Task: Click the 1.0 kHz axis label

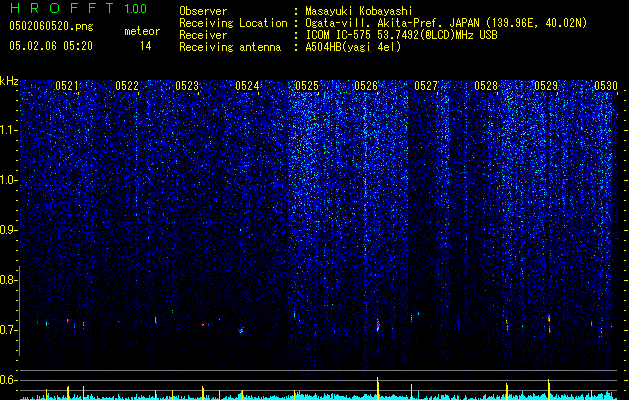Action: [x=9, y=180]
